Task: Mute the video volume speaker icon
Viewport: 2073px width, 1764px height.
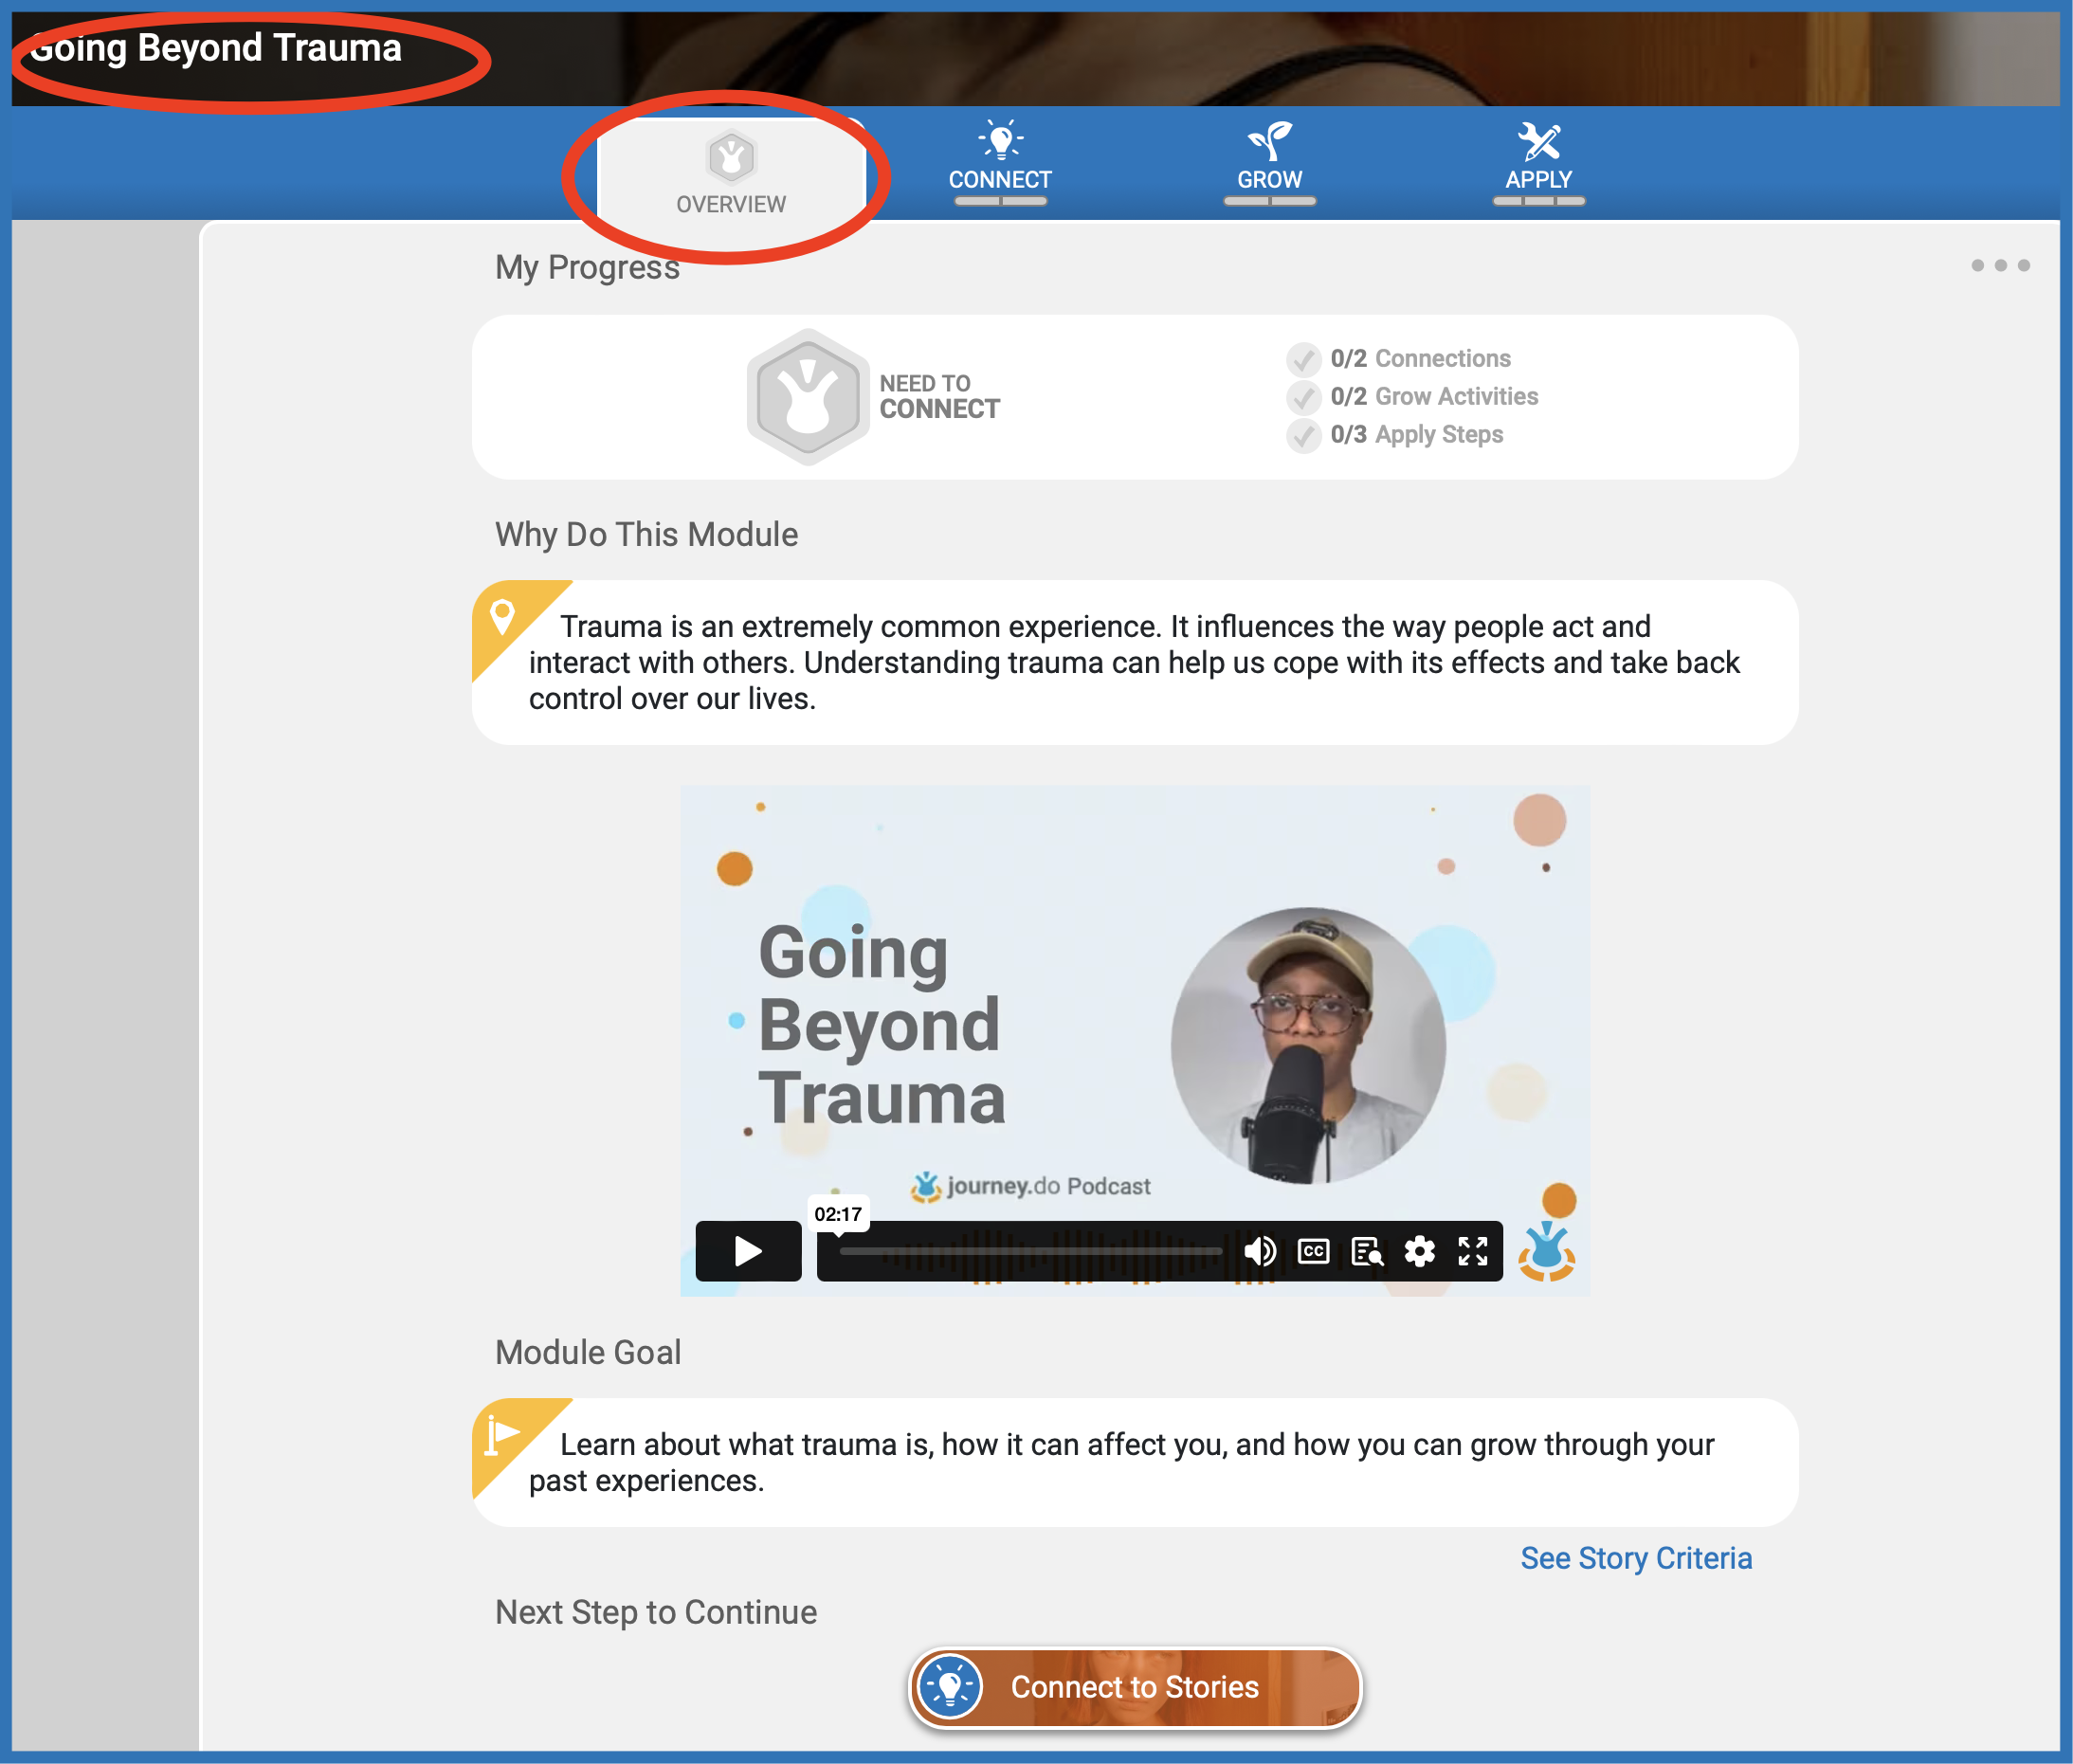Action: tap(1259, 1251)
